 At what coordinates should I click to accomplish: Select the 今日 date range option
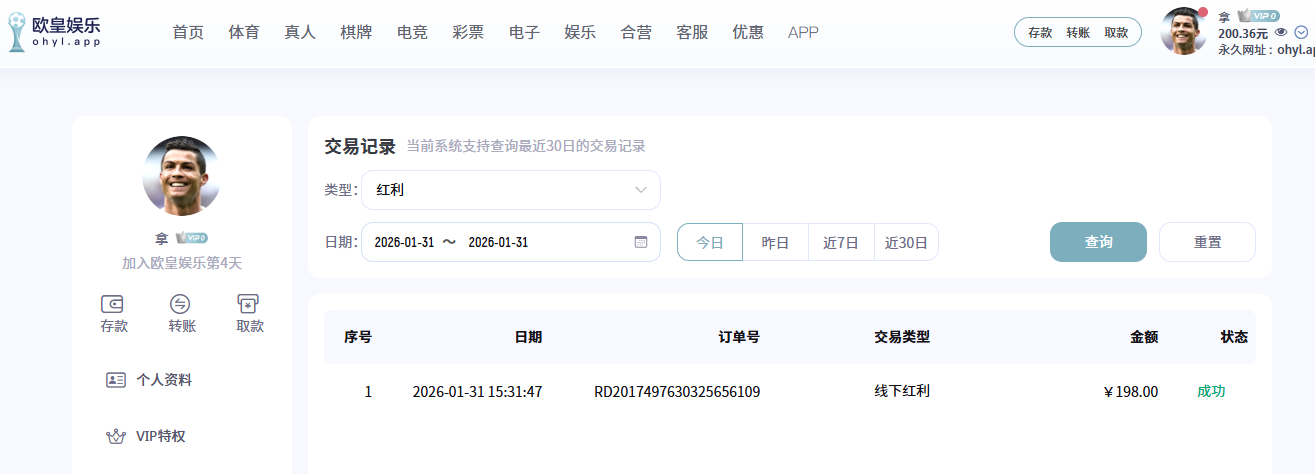(x=710, y=242)
